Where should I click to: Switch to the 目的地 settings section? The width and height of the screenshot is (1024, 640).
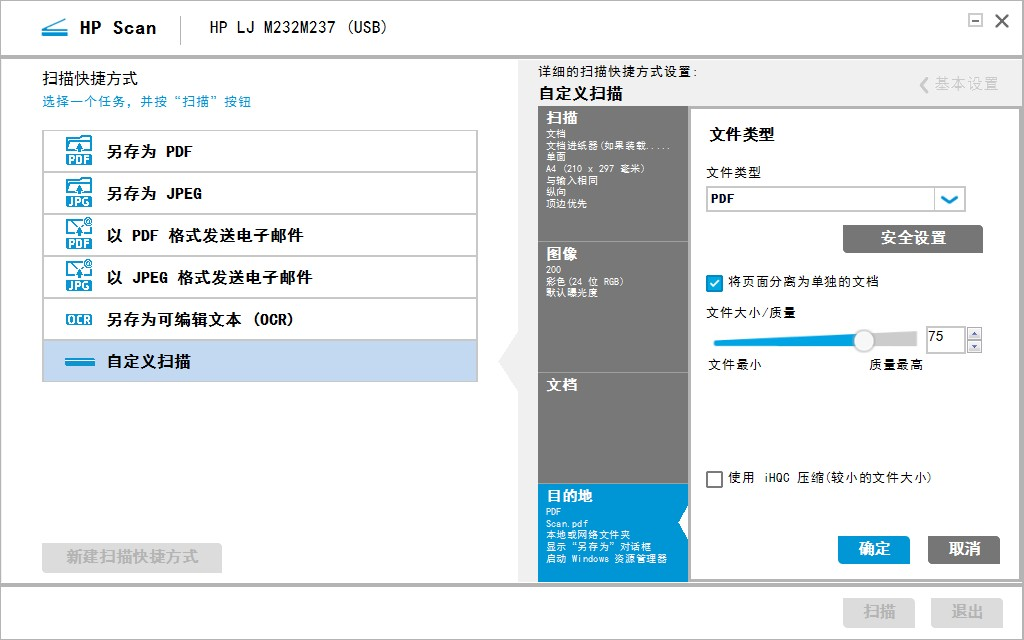613,532
